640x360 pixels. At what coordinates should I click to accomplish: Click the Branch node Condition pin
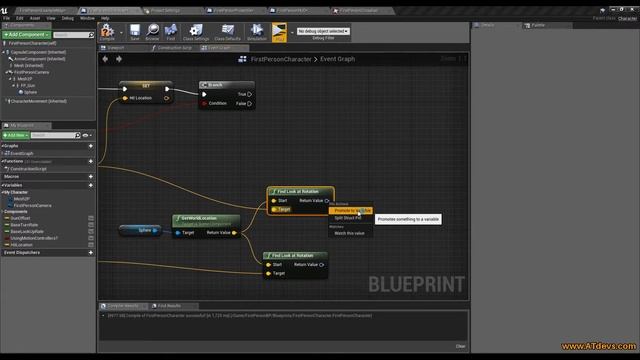click(x=204, y=104)
